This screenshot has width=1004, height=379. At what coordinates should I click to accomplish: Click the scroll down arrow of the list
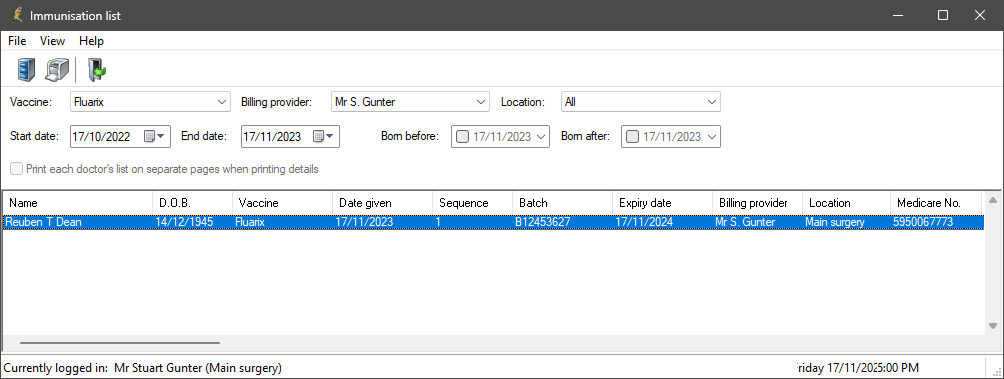992,326
